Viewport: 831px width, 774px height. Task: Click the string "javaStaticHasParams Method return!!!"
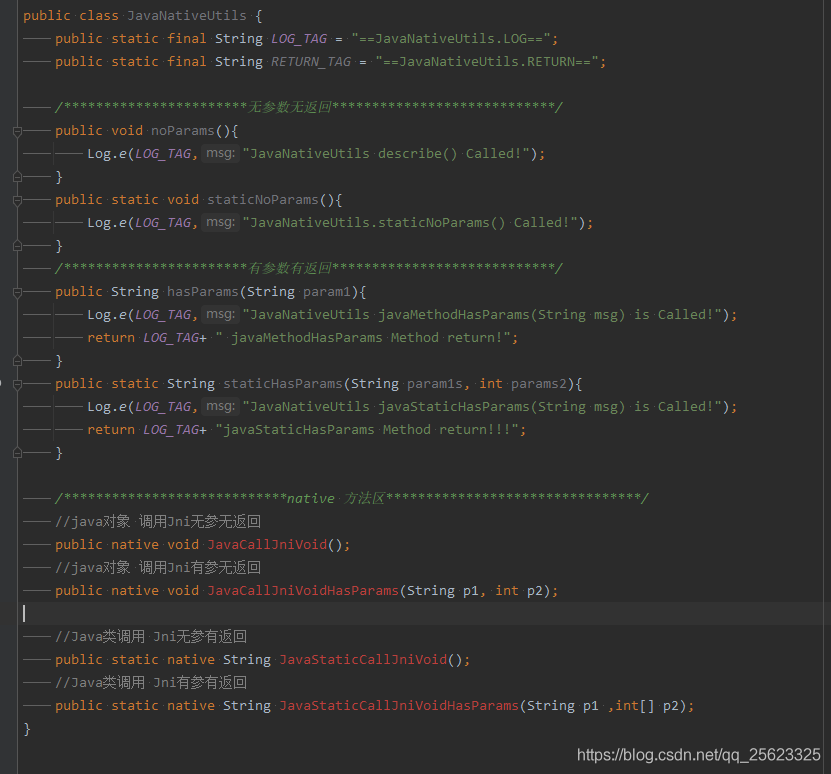point(367,429)
